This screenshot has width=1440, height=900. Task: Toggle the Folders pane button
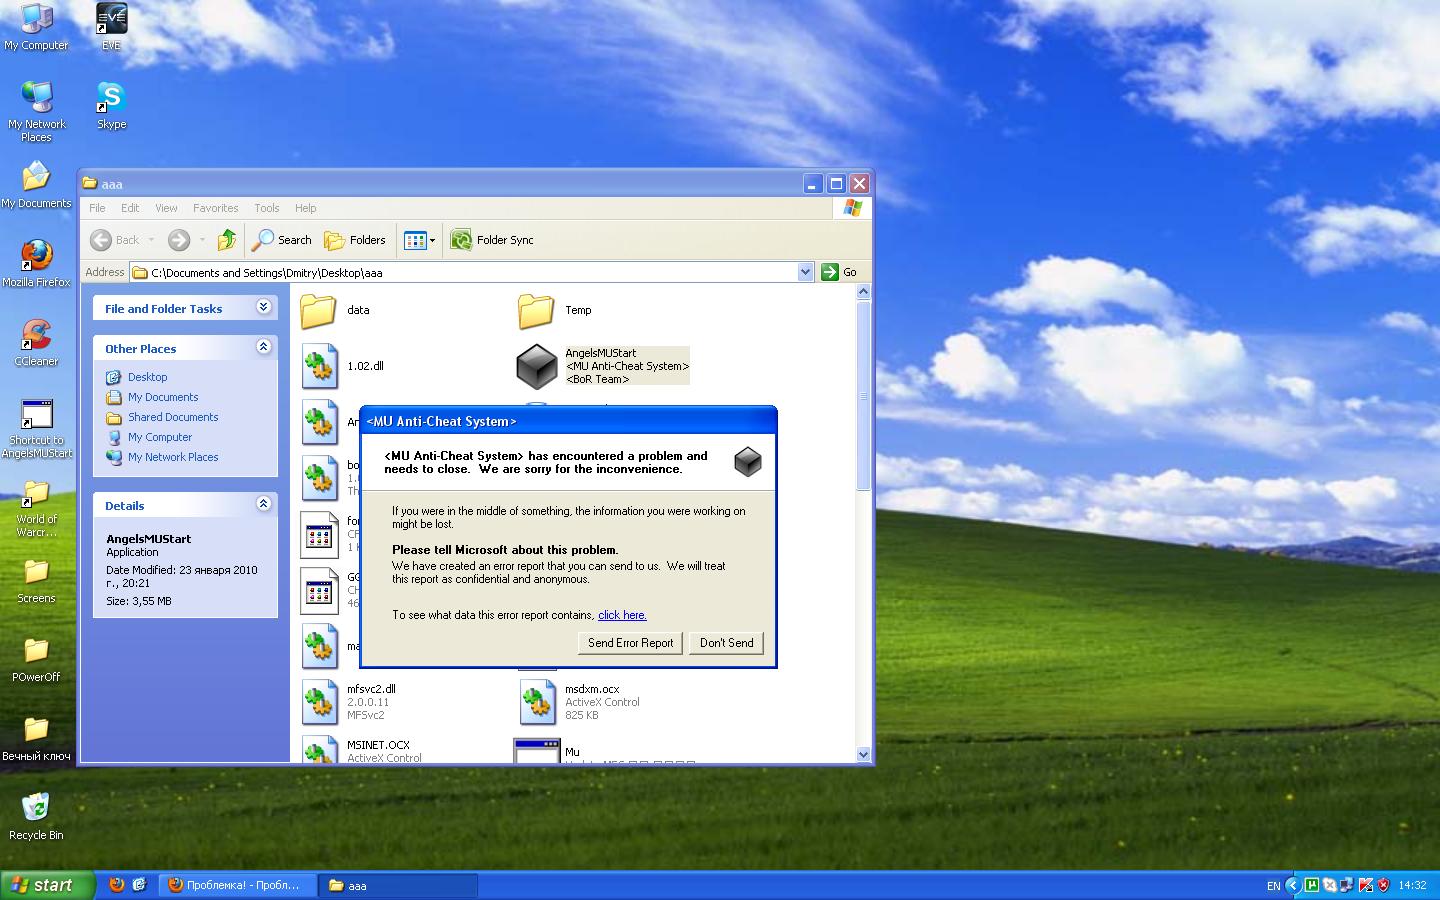(355, 240)
